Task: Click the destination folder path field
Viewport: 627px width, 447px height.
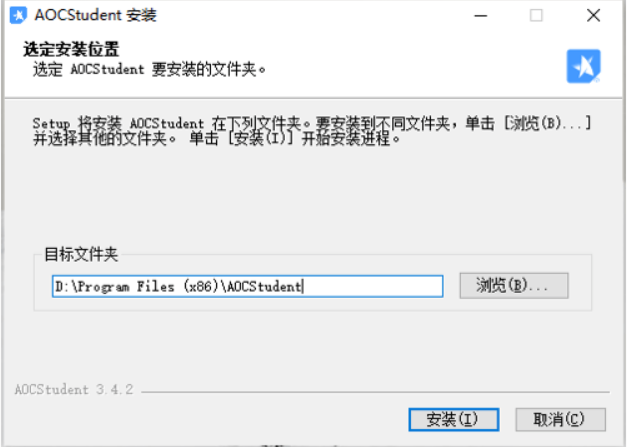Action: [x=248, y=286]
